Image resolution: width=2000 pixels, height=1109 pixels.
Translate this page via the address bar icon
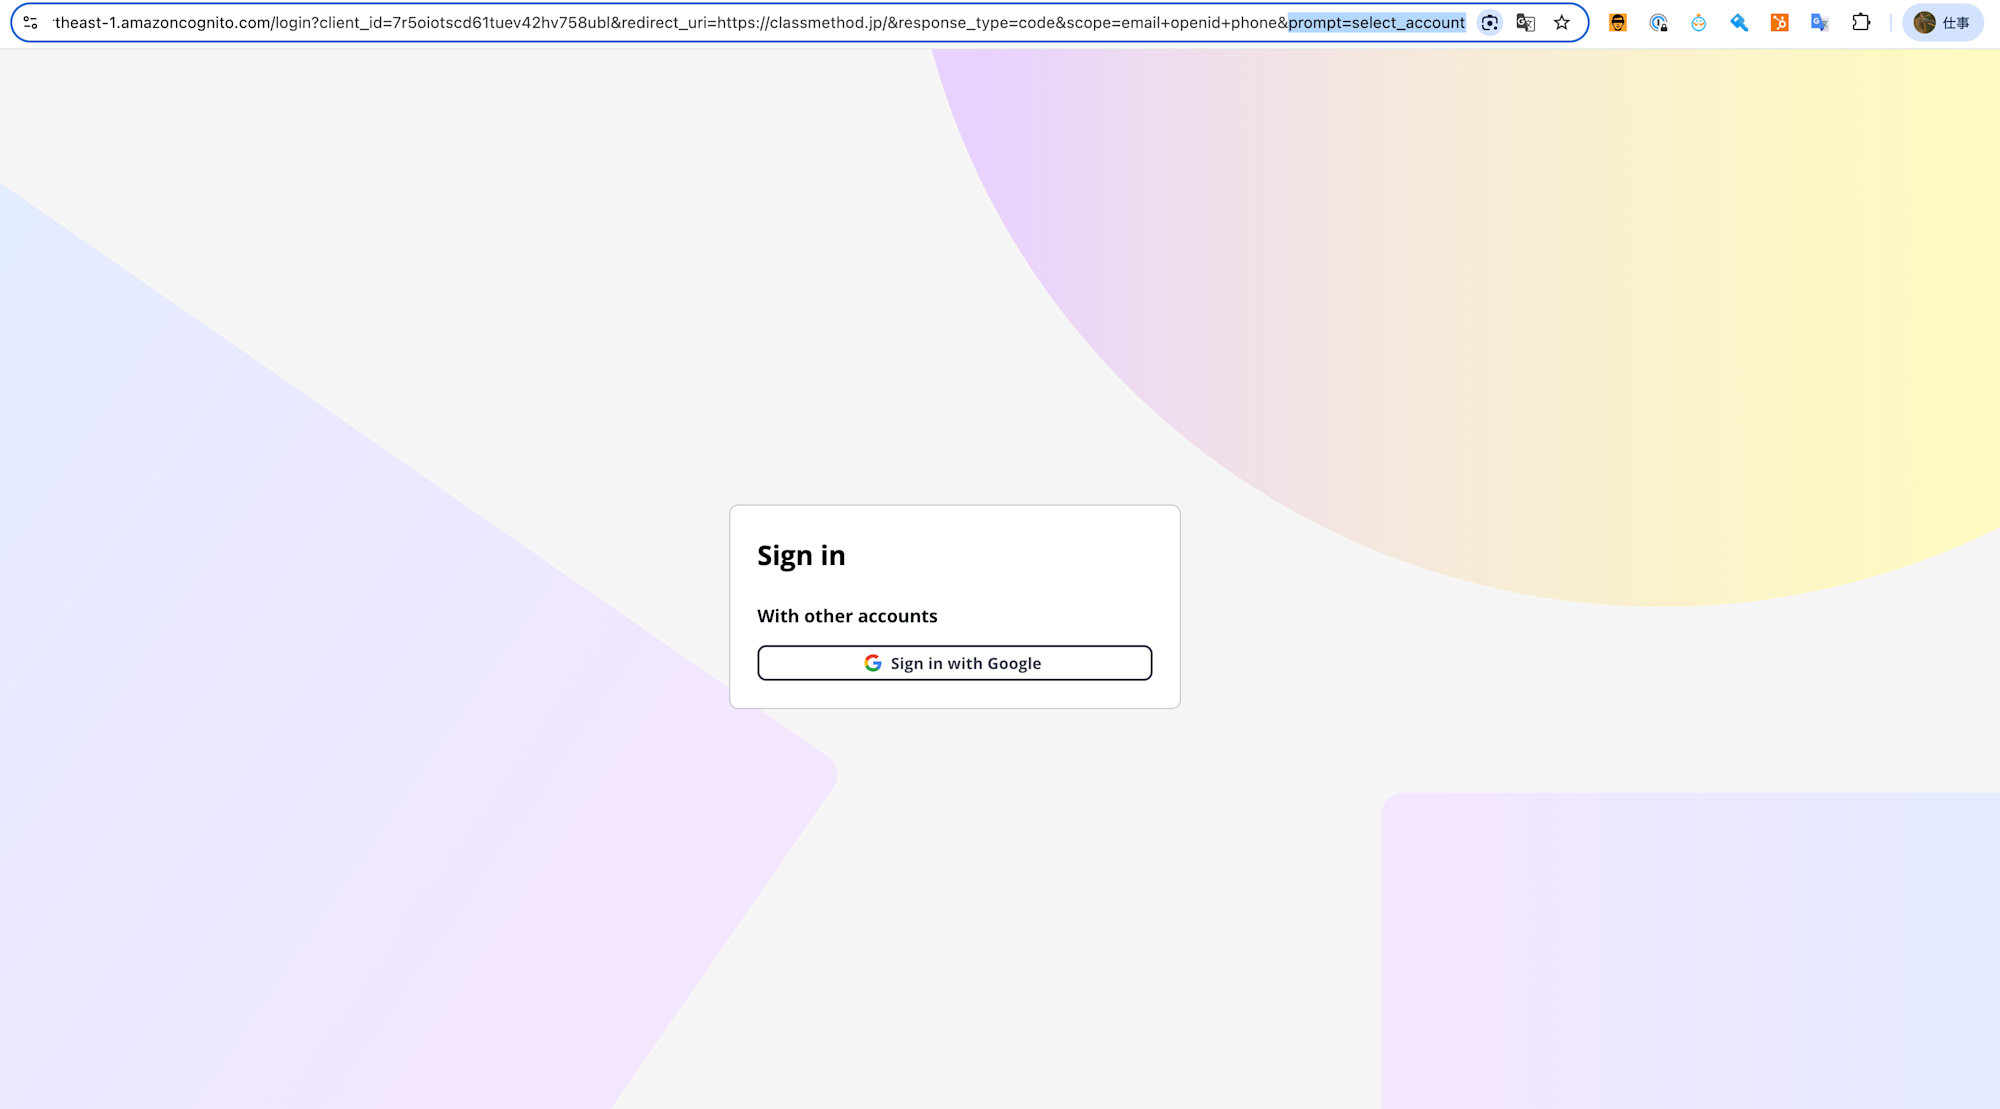[1525, 22]
